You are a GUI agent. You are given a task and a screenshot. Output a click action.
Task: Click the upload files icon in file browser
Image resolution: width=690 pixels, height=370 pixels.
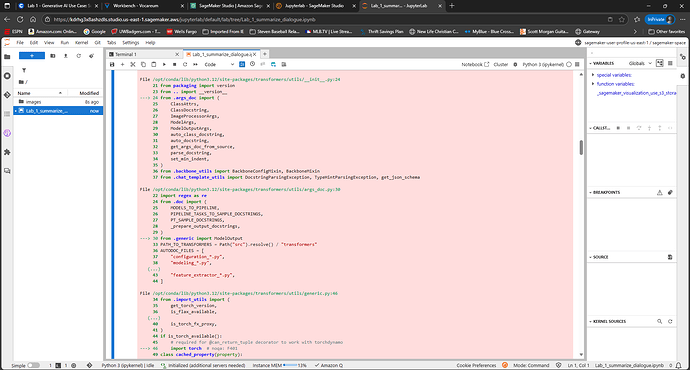coord(66,56)
